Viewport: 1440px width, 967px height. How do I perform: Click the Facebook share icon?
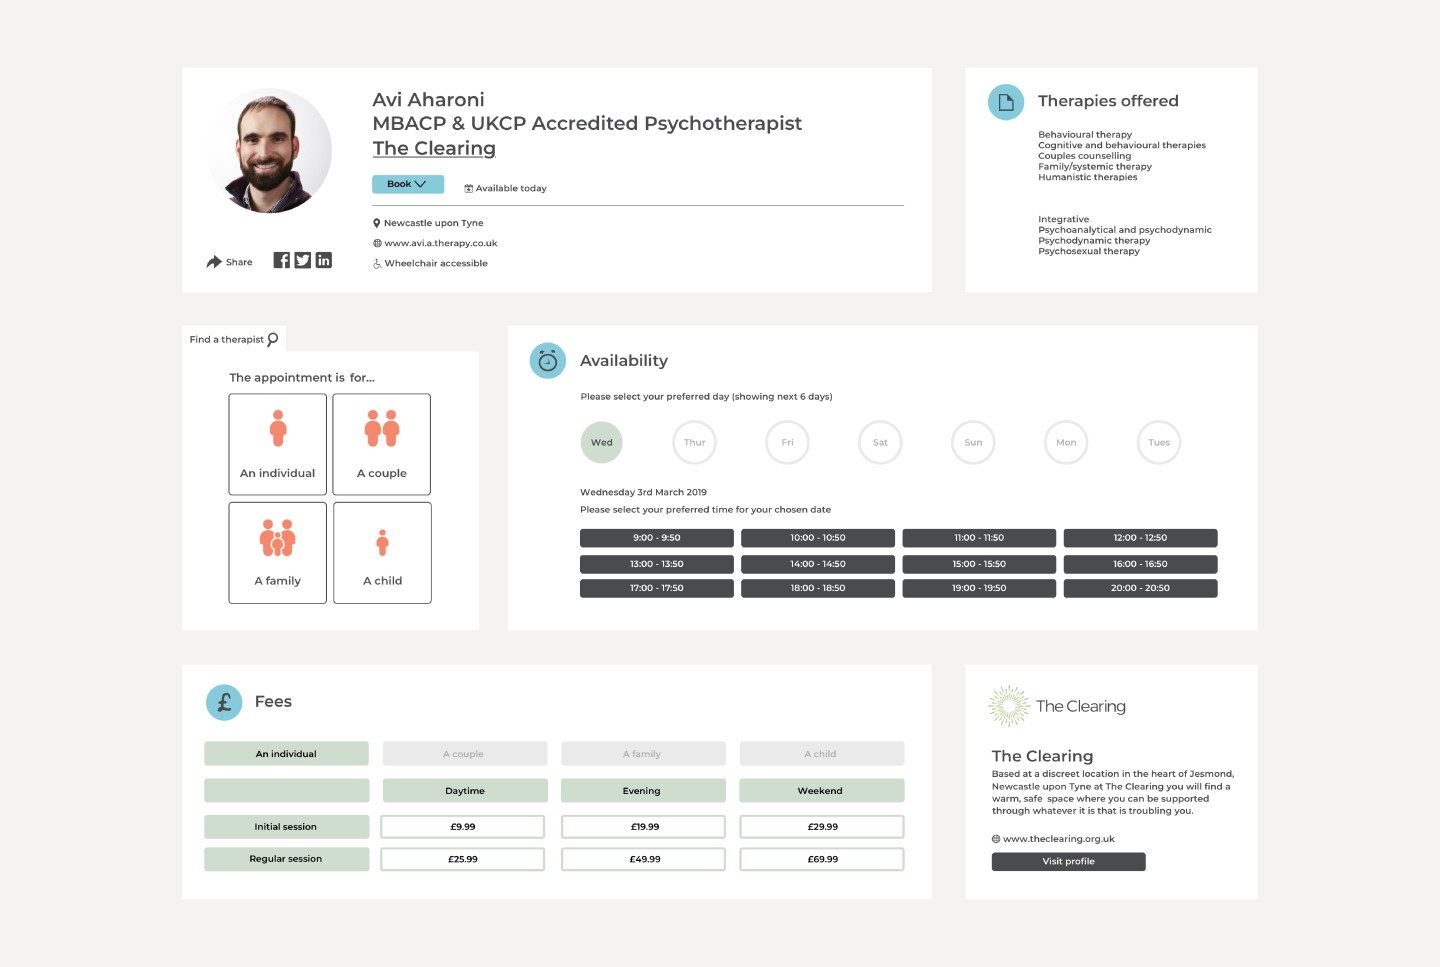282,260
